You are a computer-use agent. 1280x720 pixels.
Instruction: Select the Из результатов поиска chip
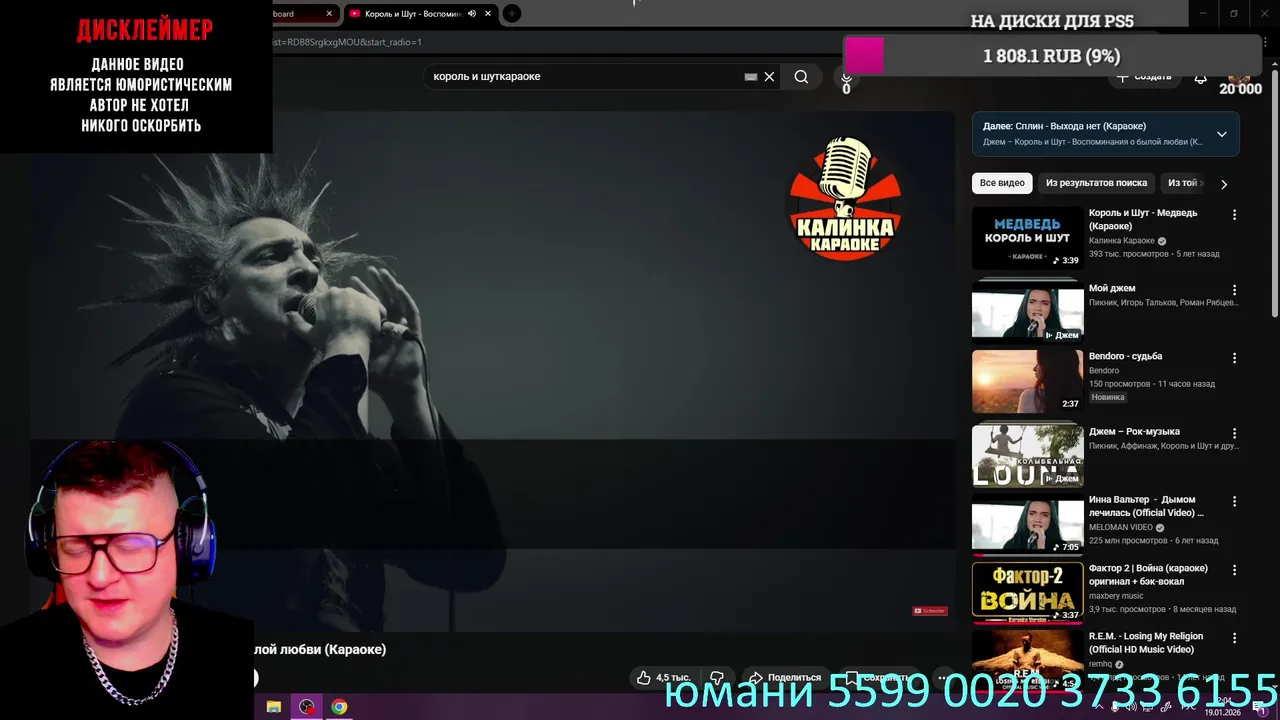pos(1096,183)
